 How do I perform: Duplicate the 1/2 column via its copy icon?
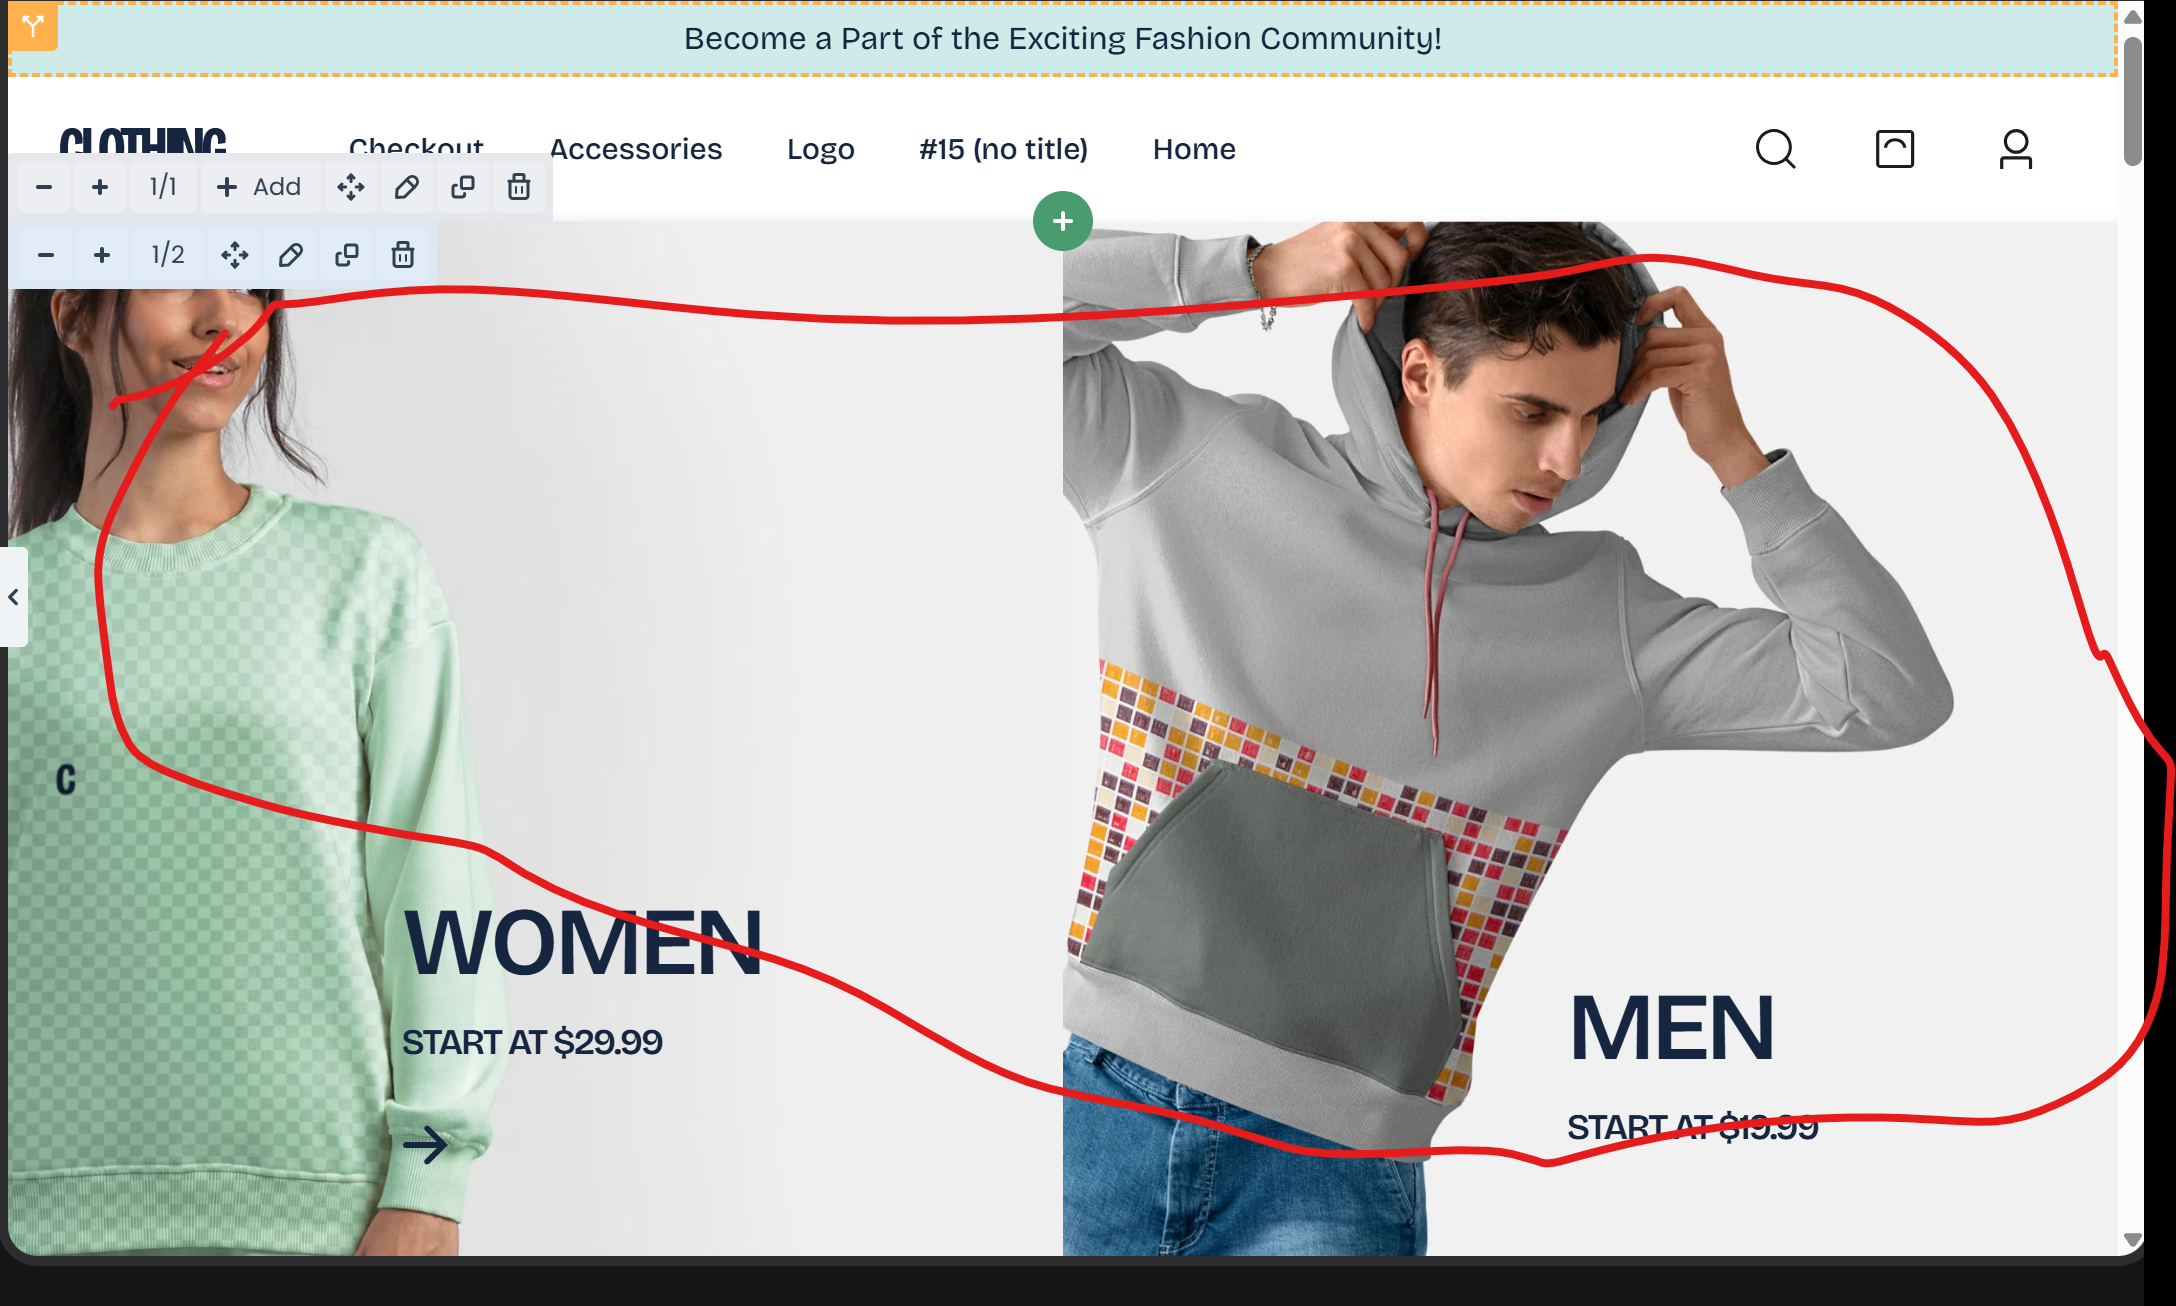(346, 255)
